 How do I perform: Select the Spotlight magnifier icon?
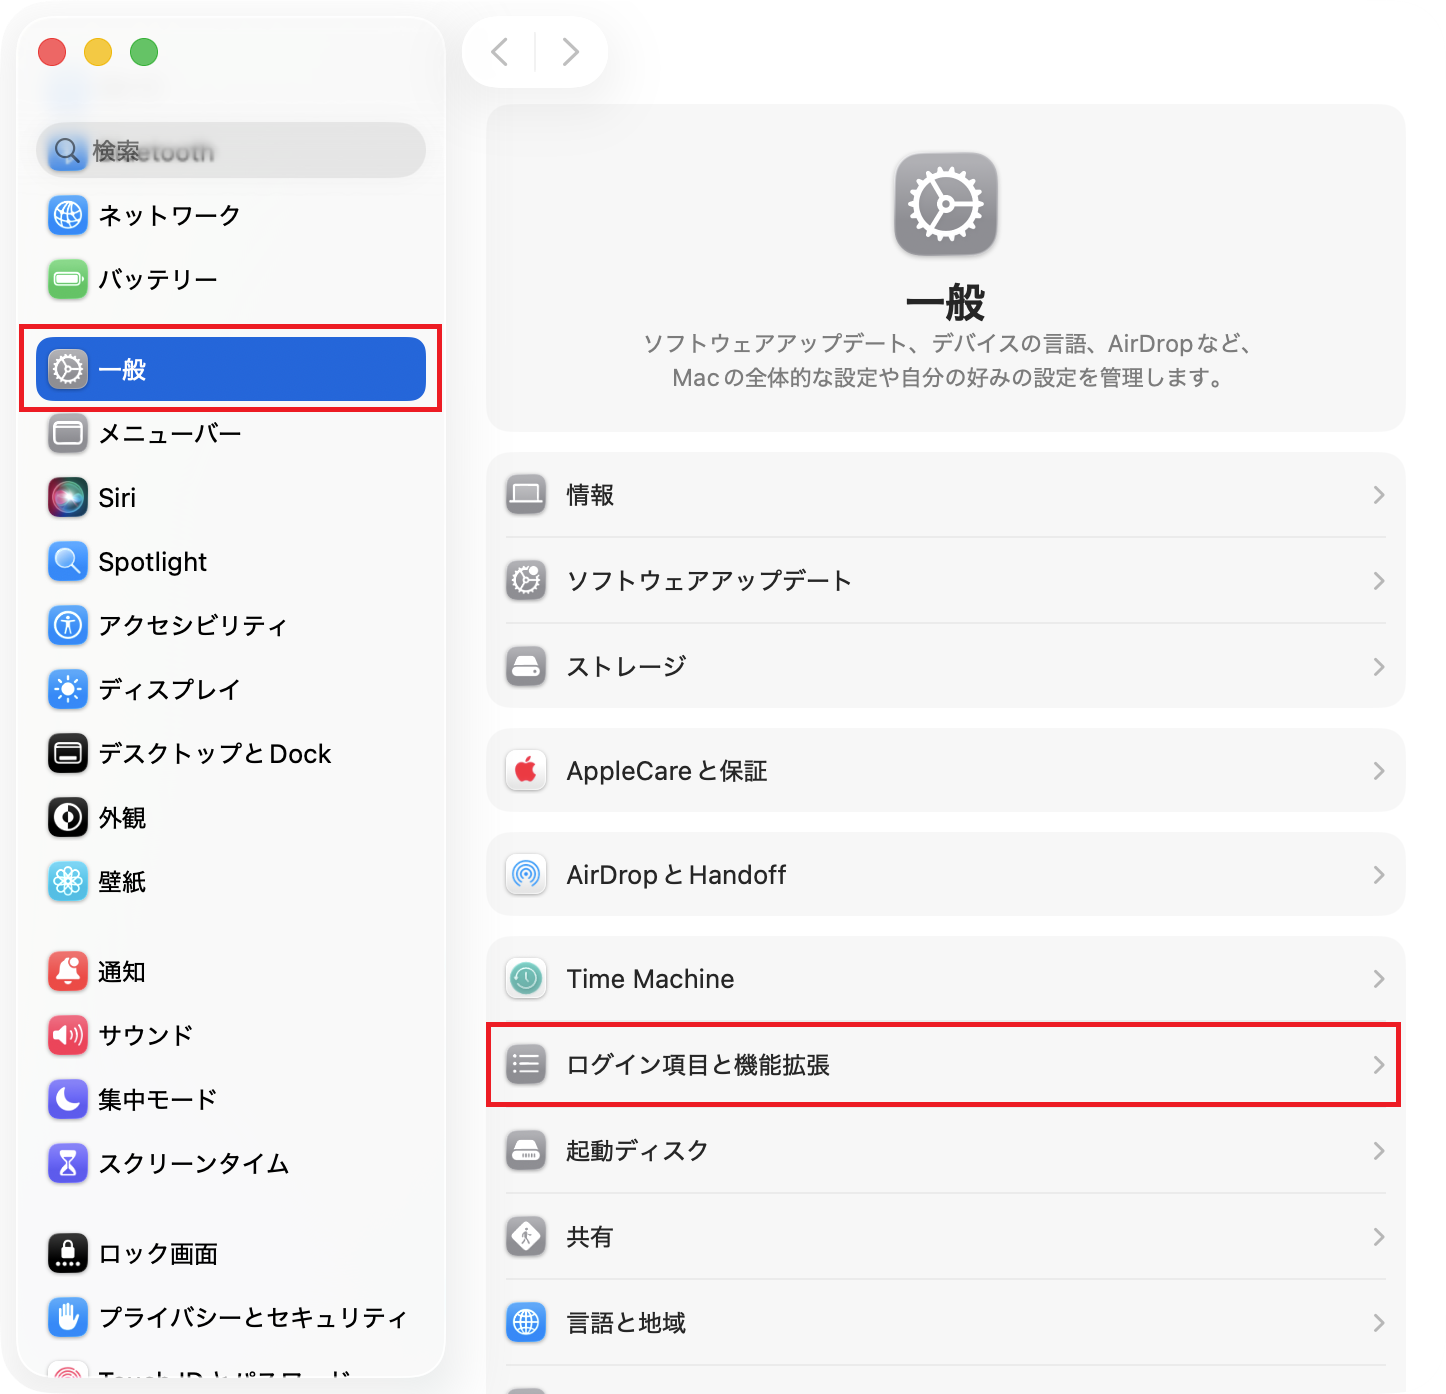click(x=68, y=561)
